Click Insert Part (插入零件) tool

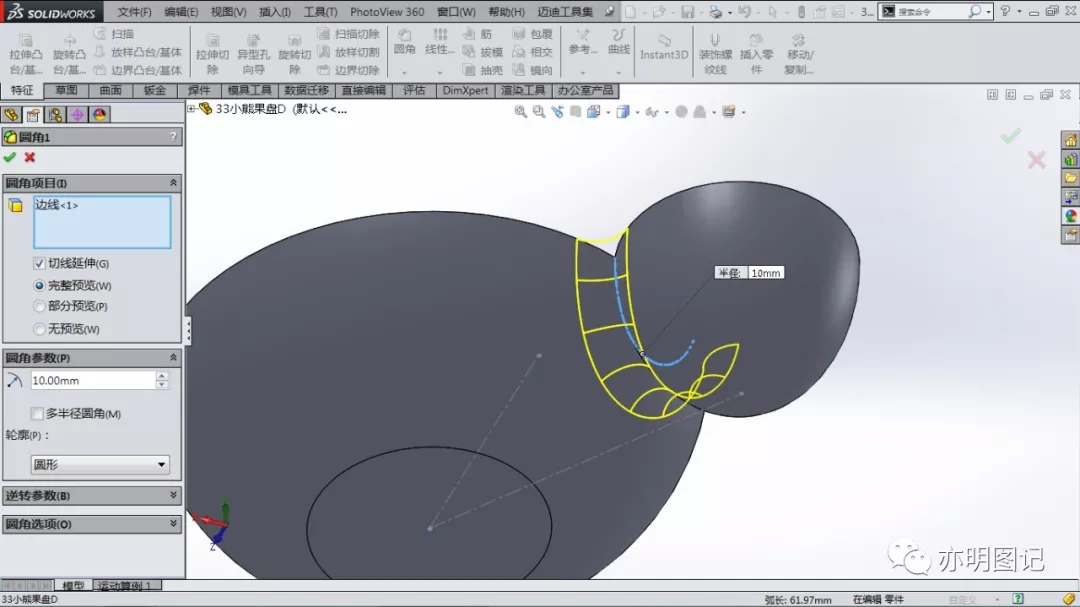click(756, 54)
